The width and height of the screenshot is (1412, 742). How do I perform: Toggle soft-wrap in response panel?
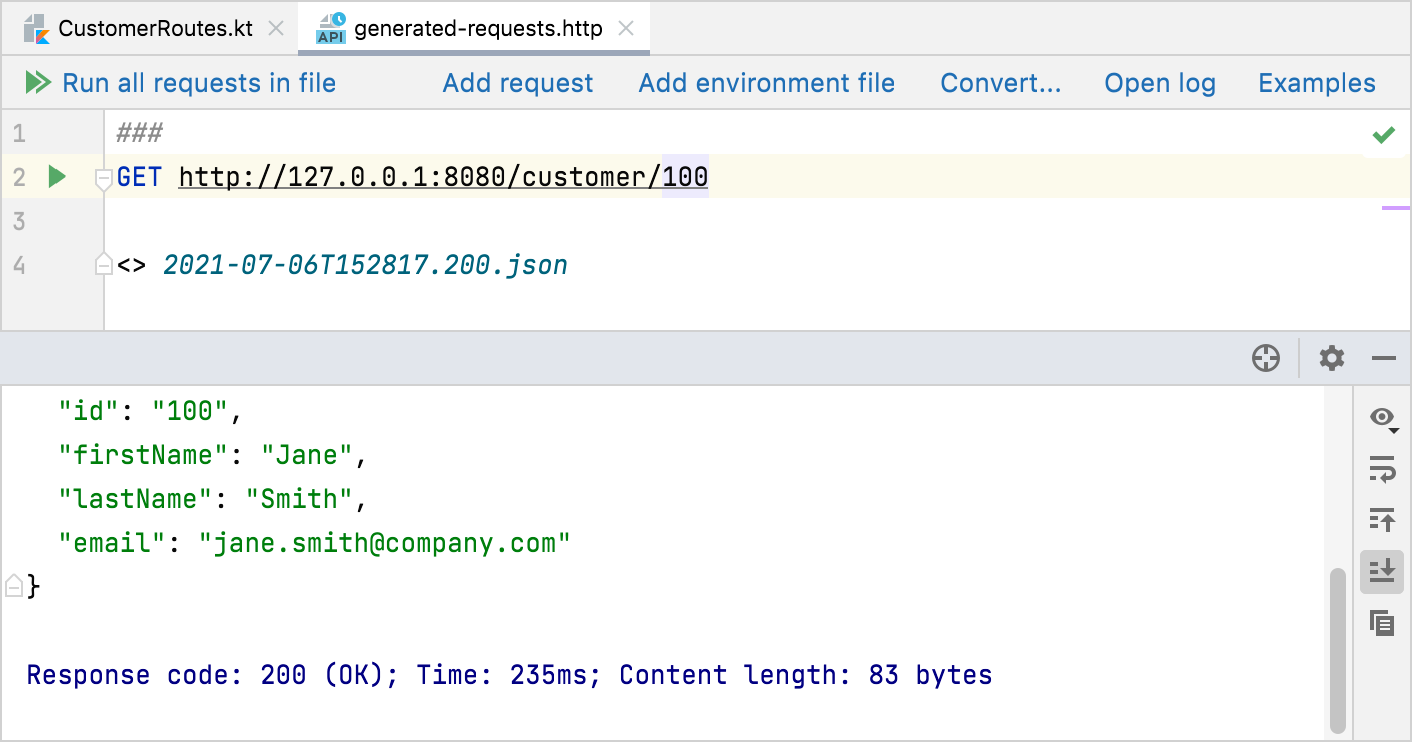click(x=1382, y=468)
